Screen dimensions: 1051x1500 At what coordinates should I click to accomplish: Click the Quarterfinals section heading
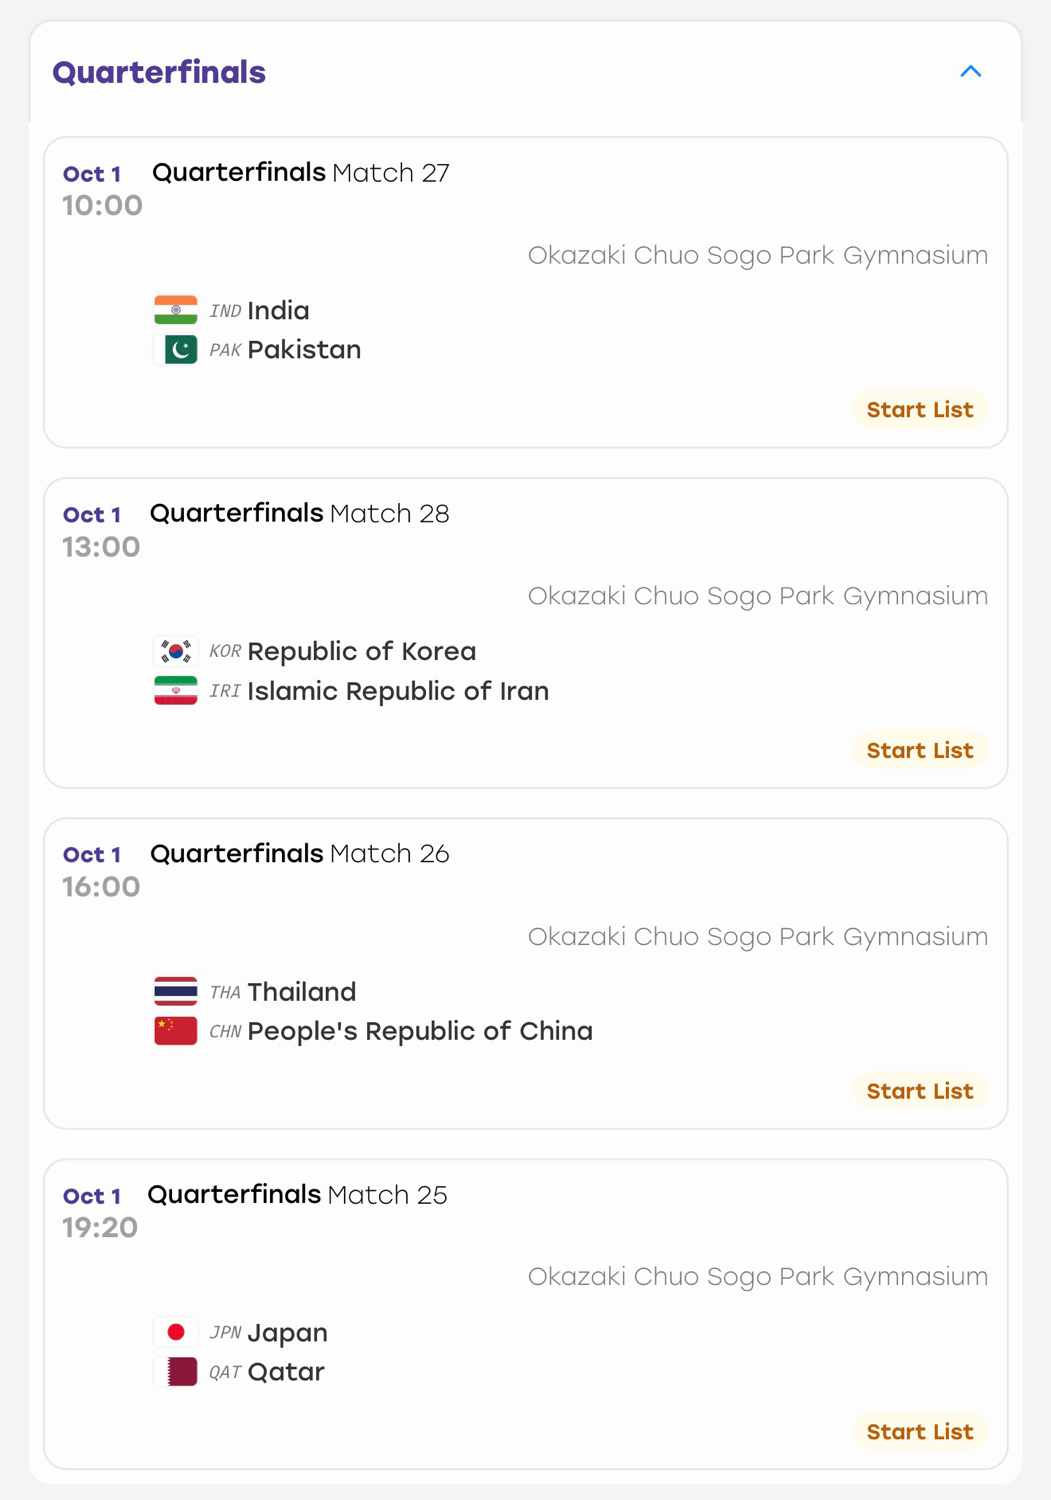pos(159,72)
